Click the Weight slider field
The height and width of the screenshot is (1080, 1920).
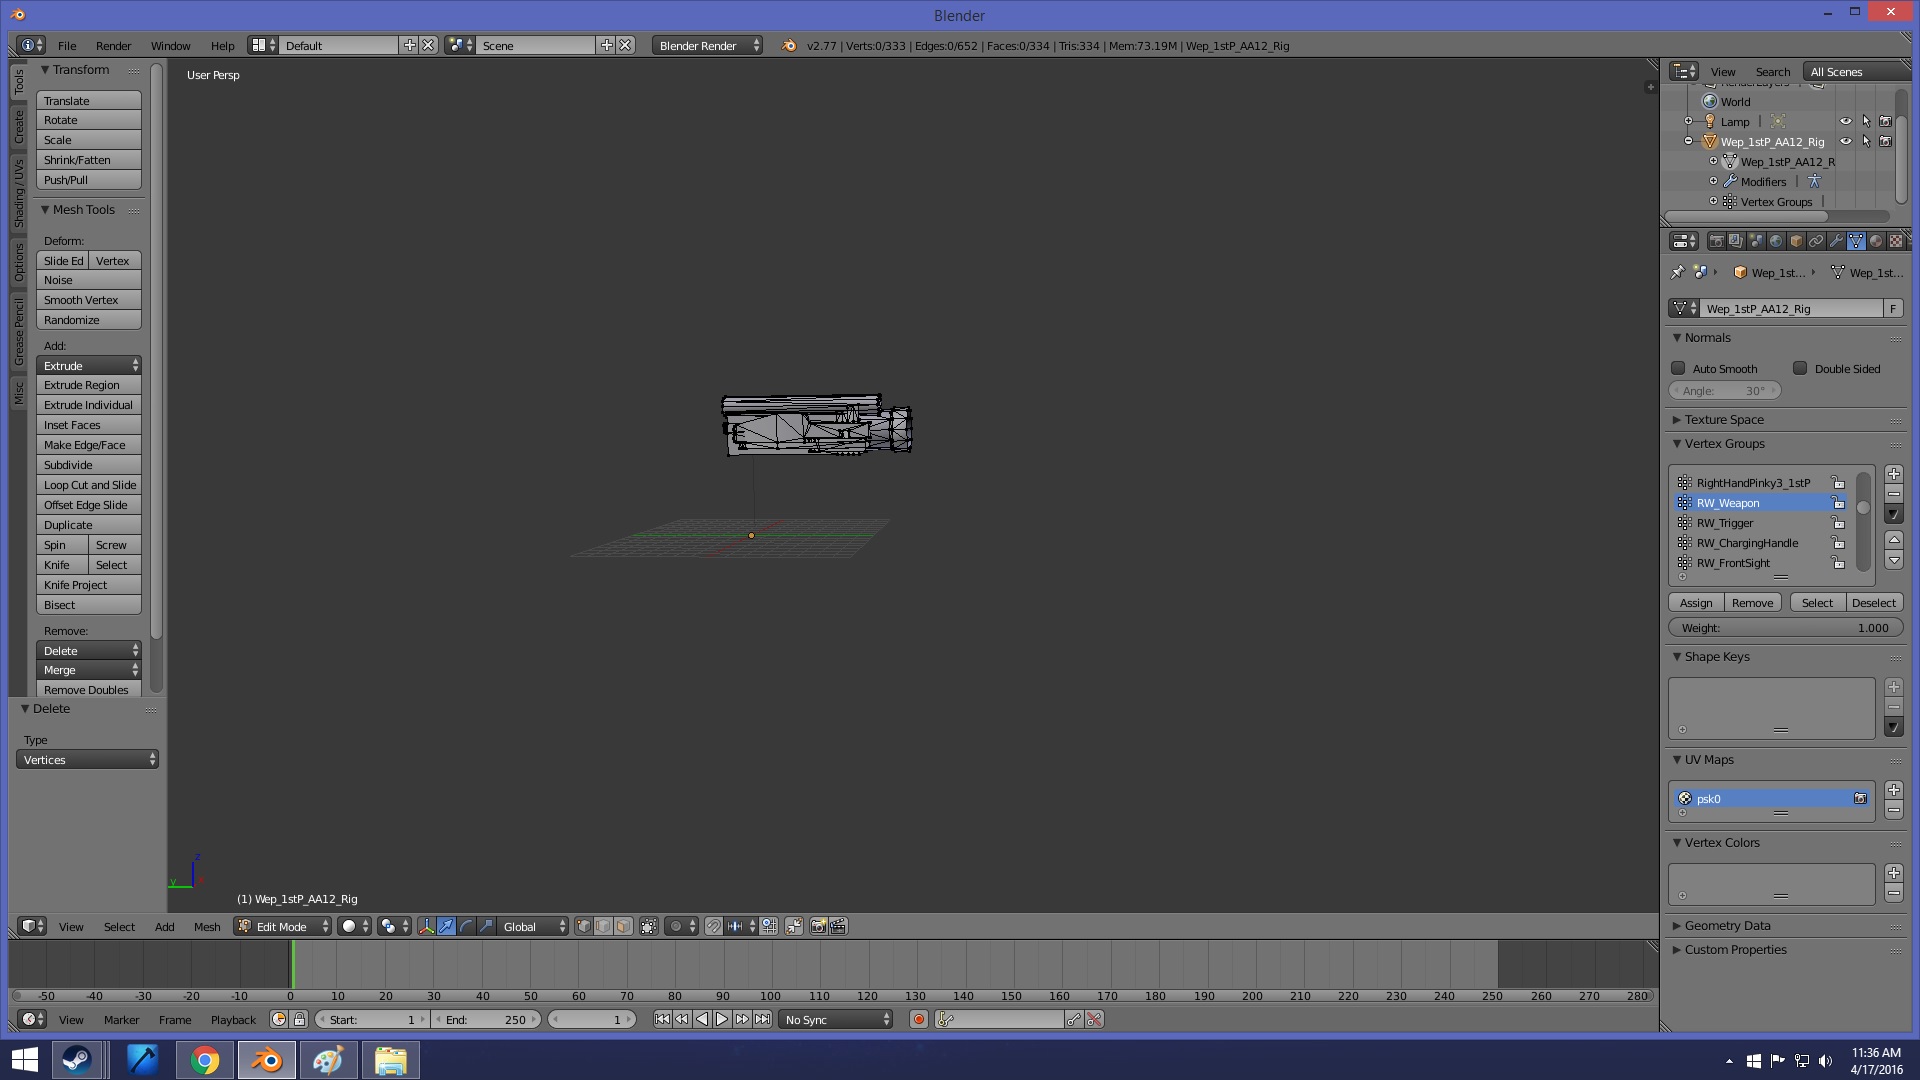[1785, 628]
